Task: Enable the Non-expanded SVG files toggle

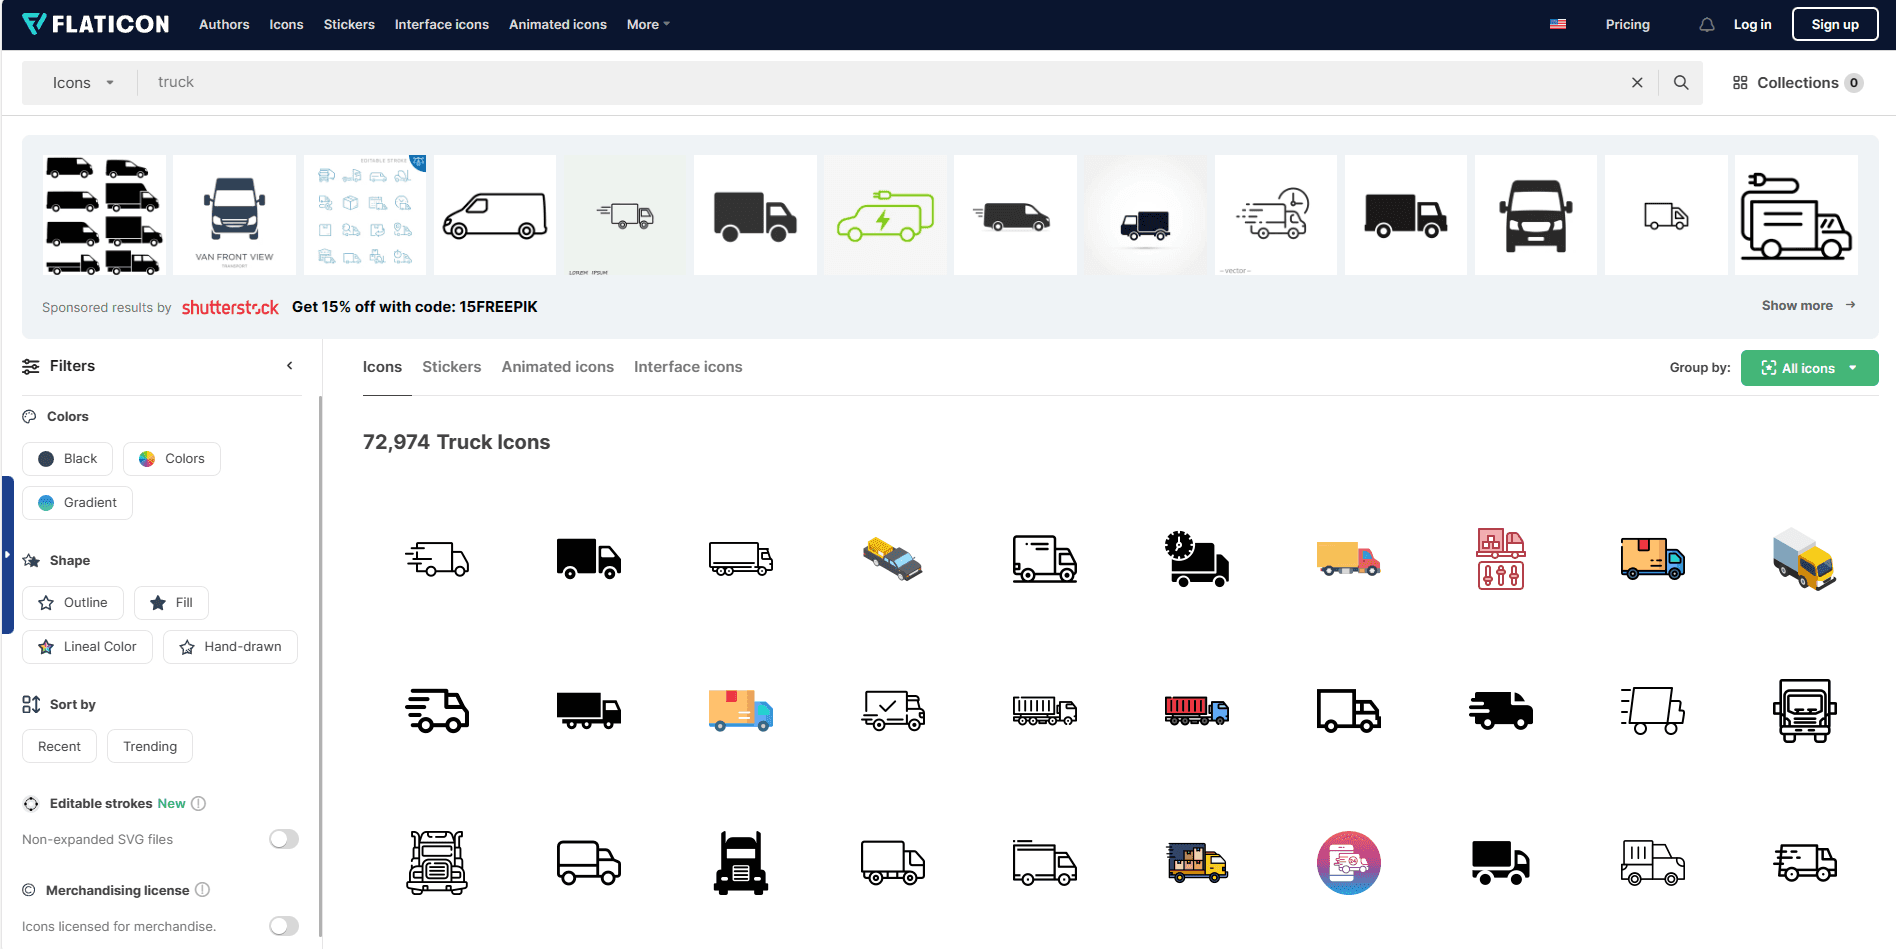Action: (x=283, y=839)
